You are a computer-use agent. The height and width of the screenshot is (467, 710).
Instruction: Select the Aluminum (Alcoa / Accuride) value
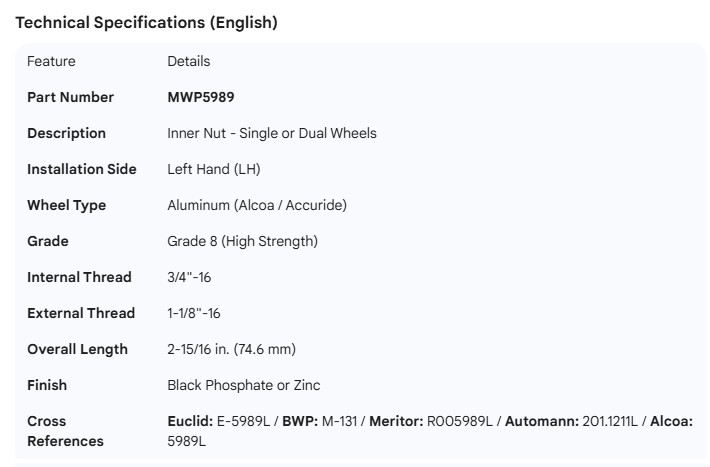pyautogui.click(x=257, y=206)
